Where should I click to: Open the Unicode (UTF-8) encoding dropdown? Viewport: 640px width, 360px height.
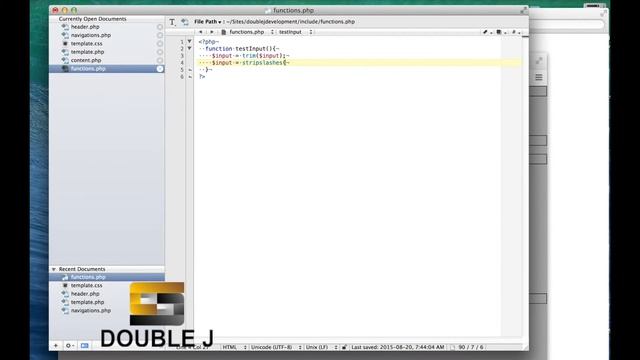click(276, 347)
